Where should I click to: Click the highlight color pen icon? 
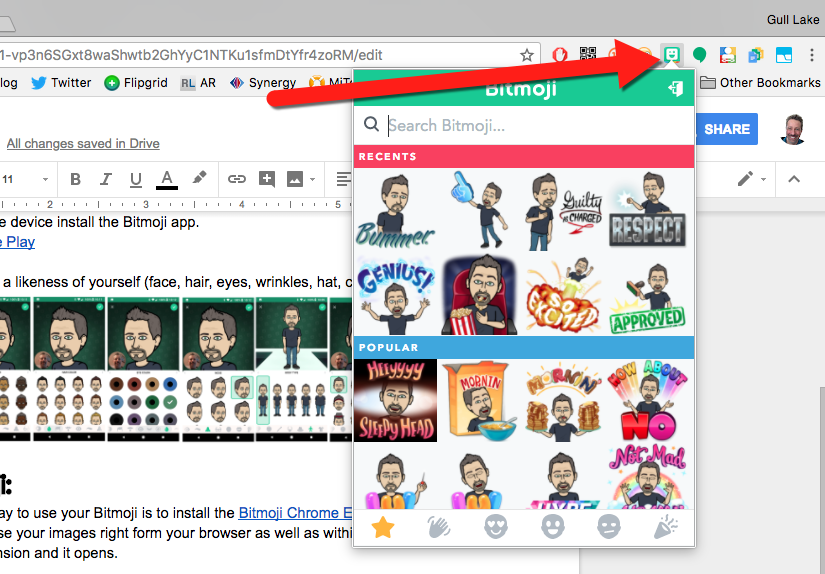[199, 178]
